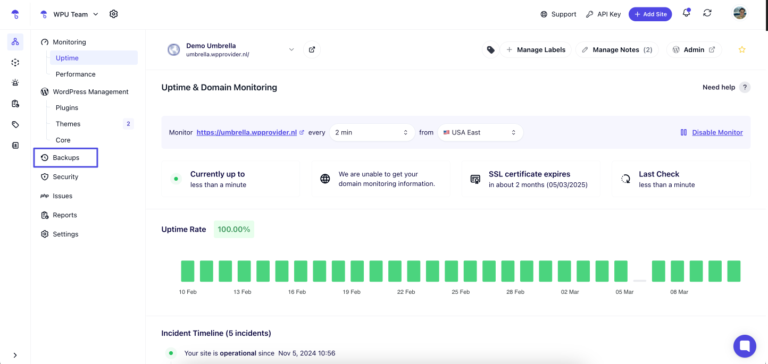The height and width of the screenshot is (364, 768).
Task: Go to Performance monitoring section
Action: coord(75,74)
